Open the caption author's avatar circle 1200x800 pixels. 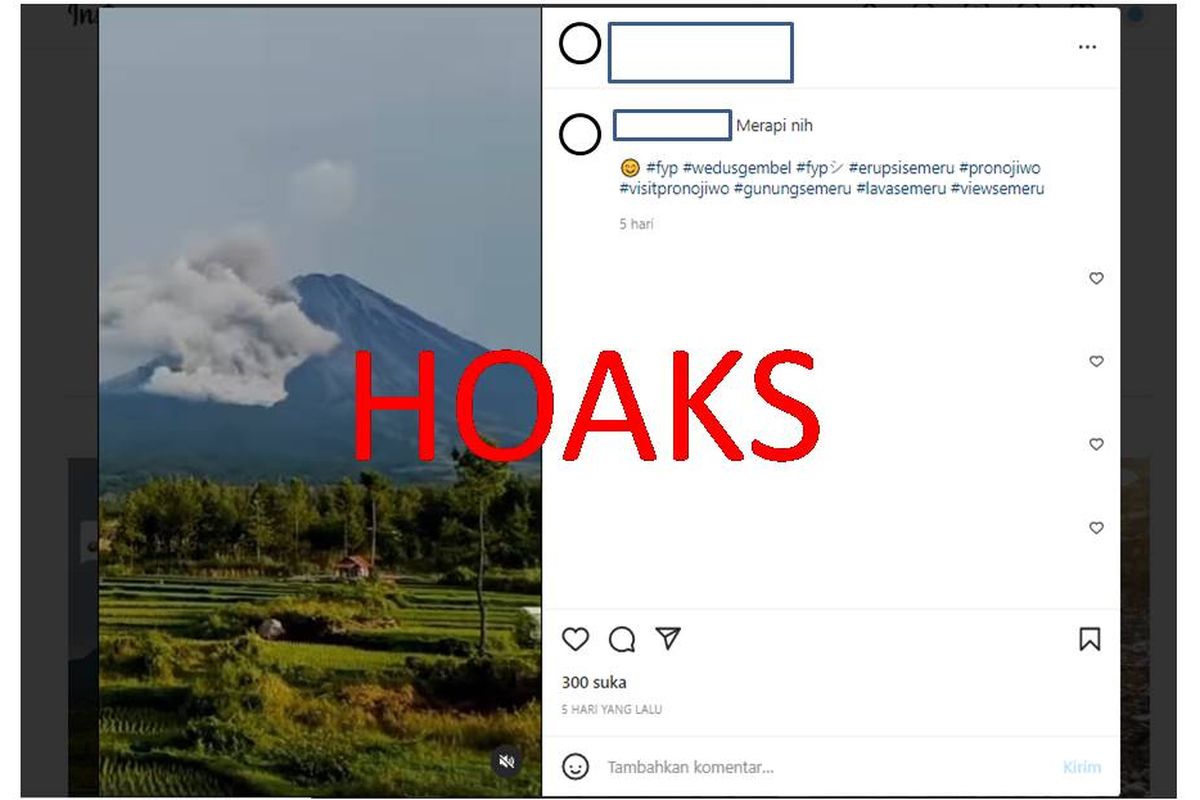(x=580, y=133)
